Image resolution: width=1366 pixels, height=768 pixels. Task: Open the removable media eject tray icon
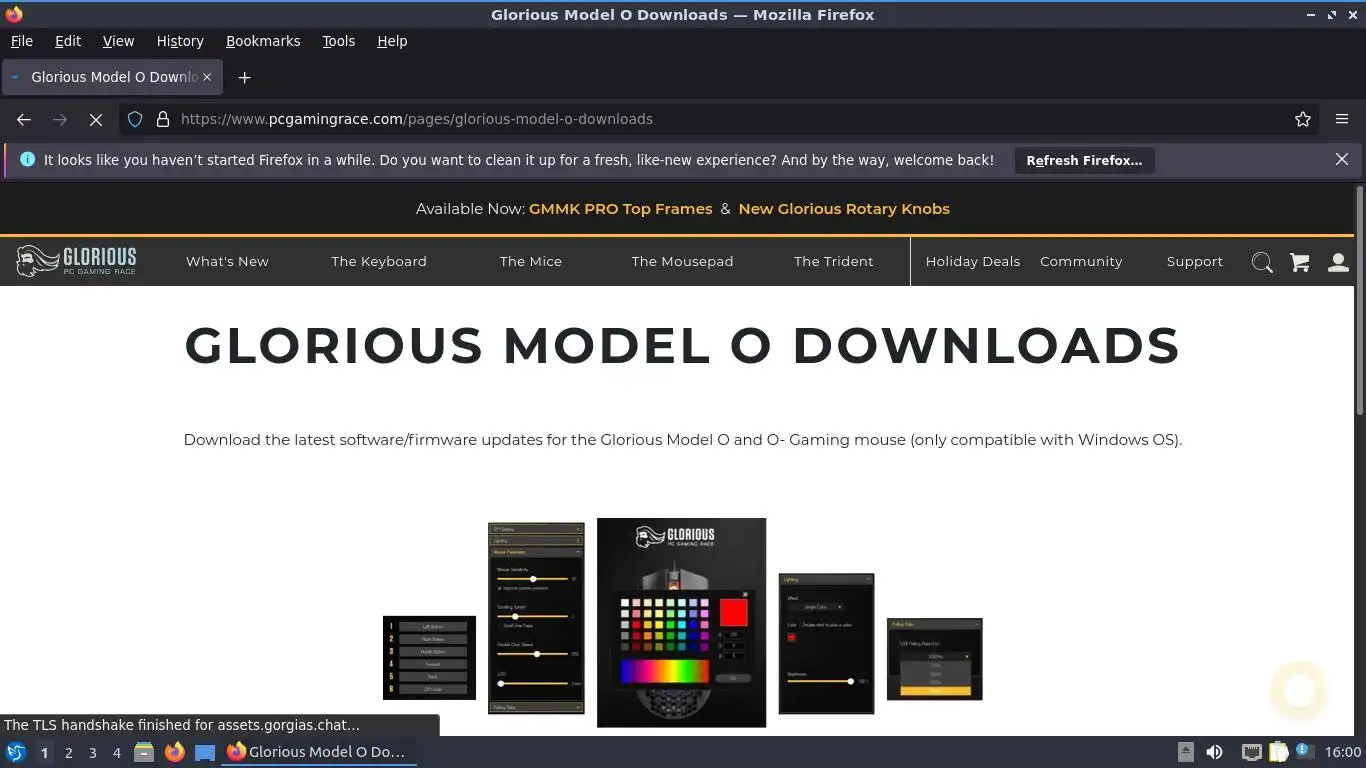(x=1186, y=752)
